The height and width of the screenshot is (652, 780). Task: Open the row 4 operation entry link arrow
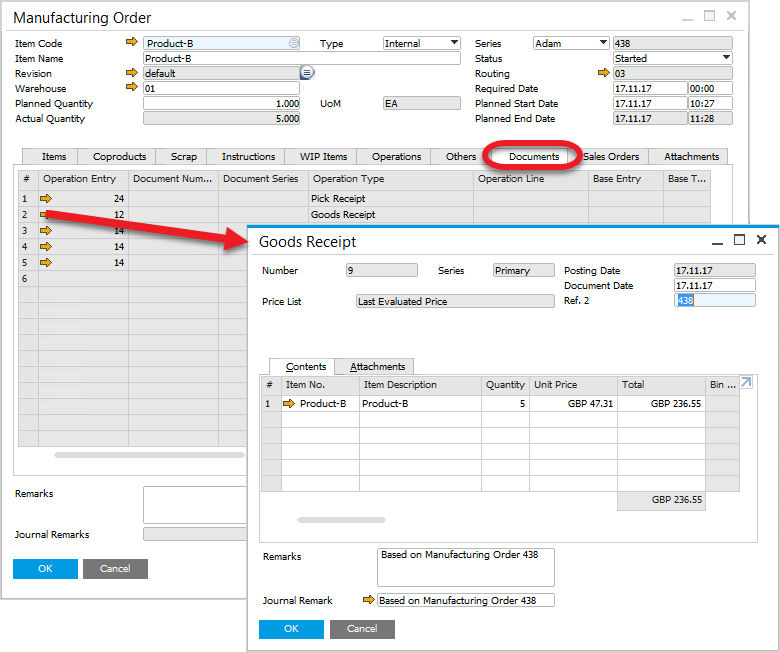click(46, 246)
